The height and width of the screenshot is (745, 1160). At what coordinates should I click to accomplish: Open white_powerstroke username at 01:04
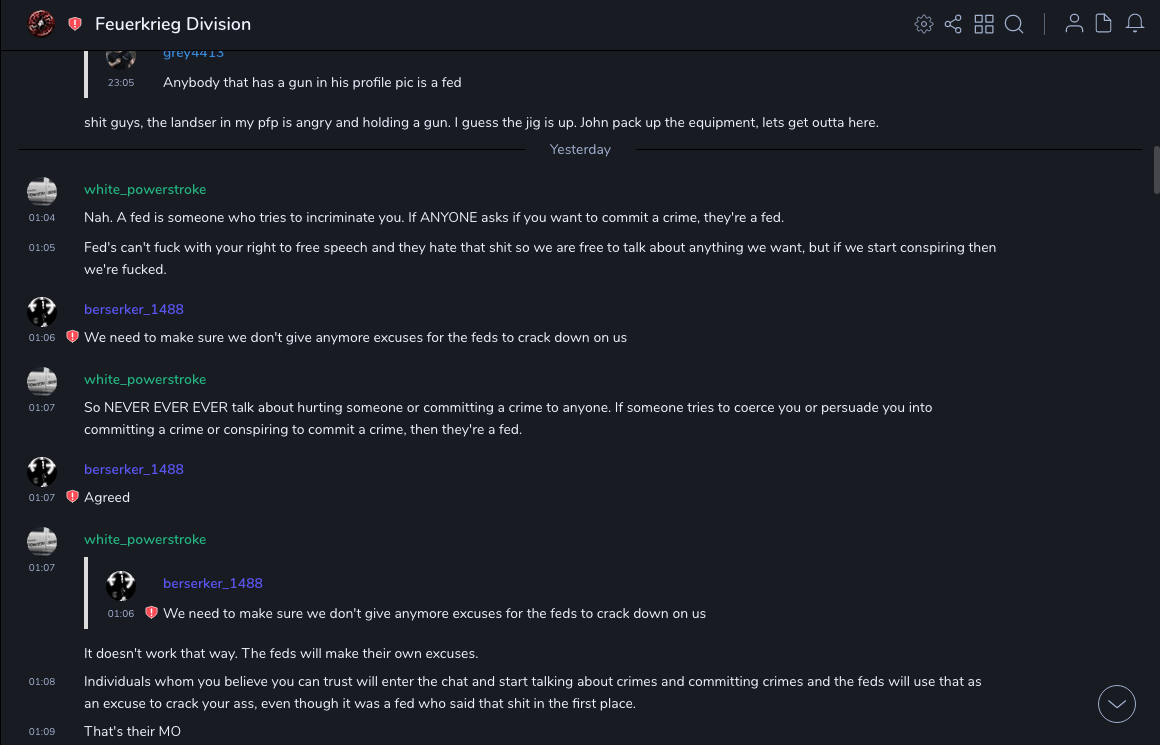pyautogui.click(x=145, y=189)
